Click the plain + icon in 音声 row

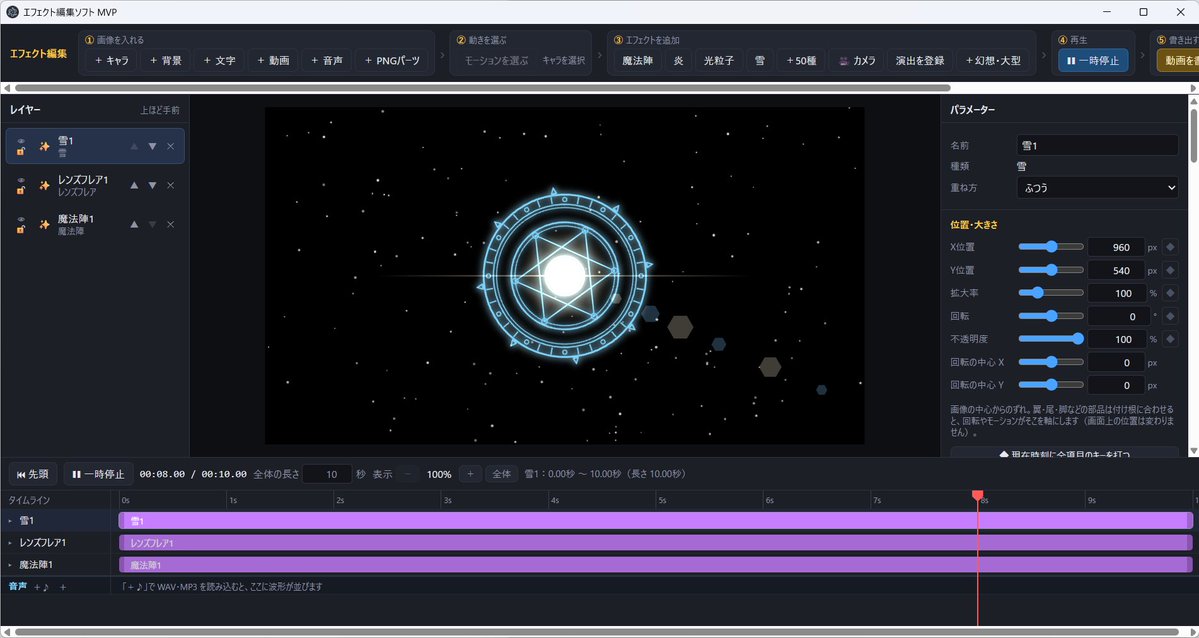tap(63, 587)
